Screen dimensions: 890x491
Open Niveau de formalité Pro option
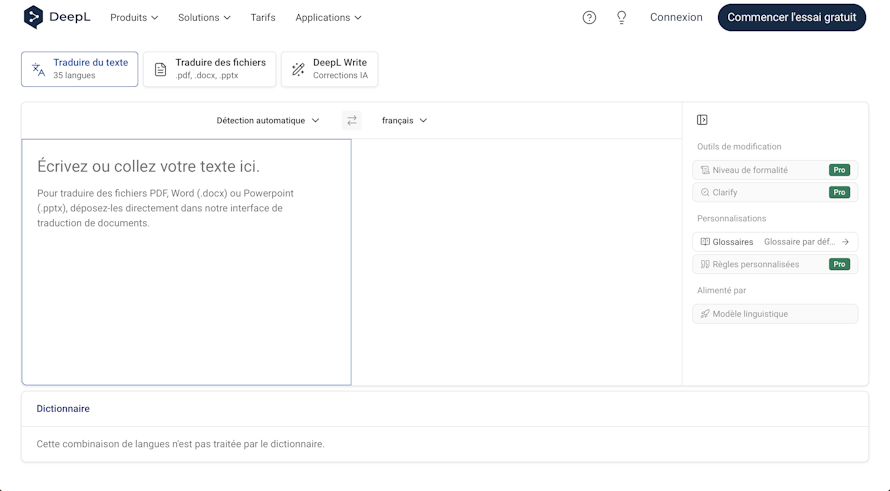coord(775,170)
